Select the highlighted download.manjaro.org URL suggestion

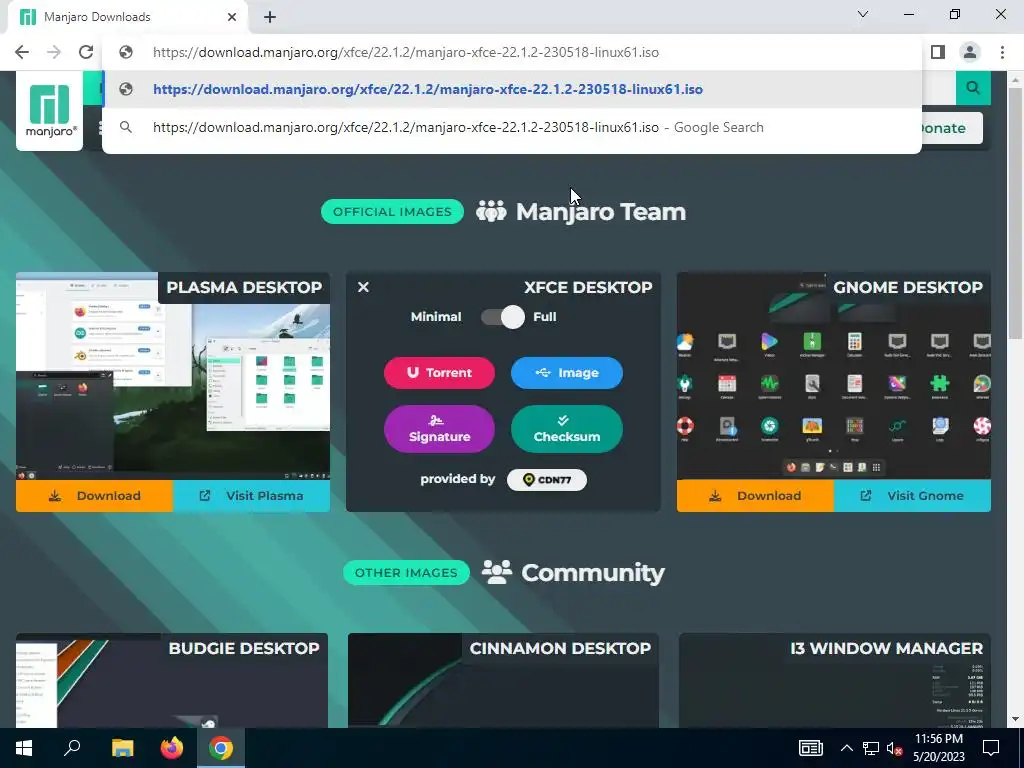coord(512,89)
